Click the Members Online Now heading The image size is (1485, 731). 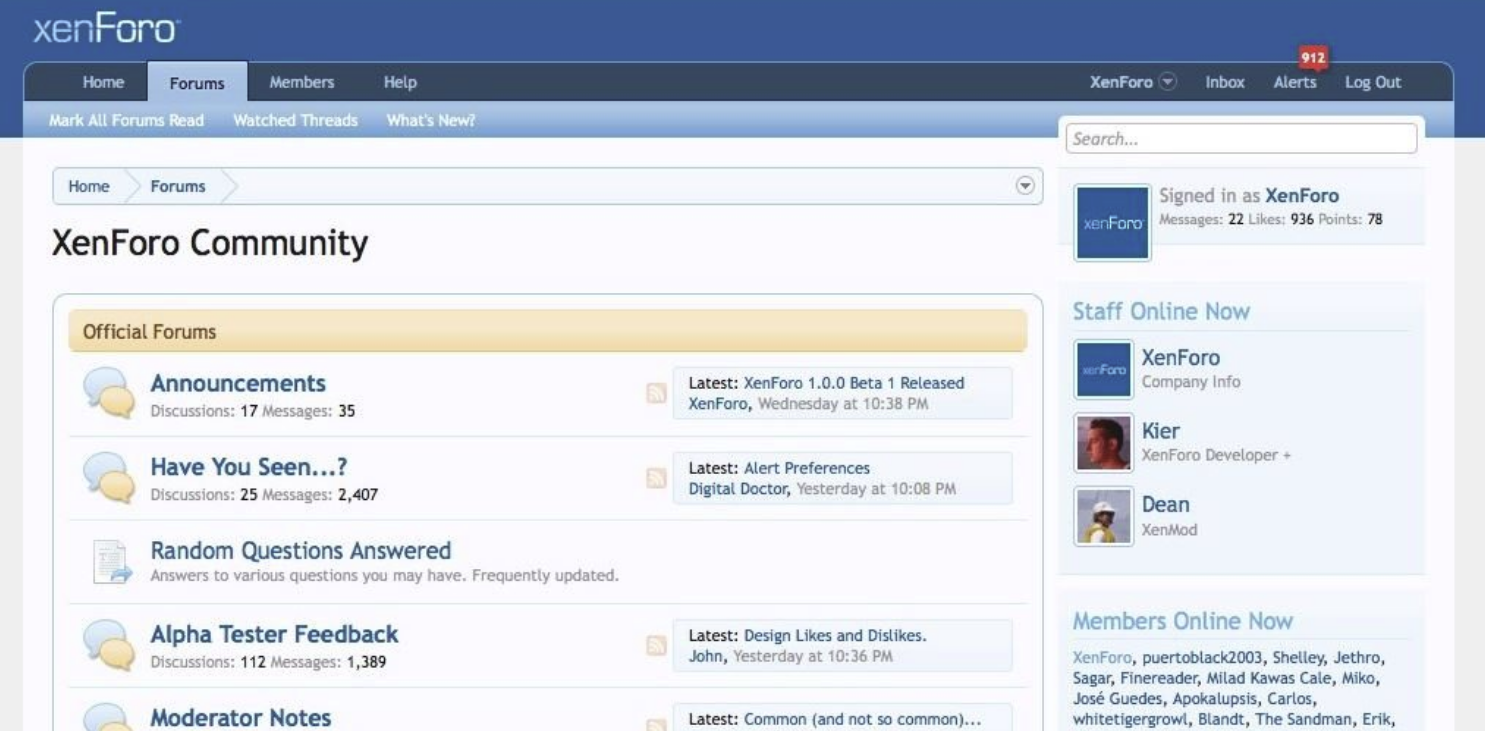pos(1183,621)
